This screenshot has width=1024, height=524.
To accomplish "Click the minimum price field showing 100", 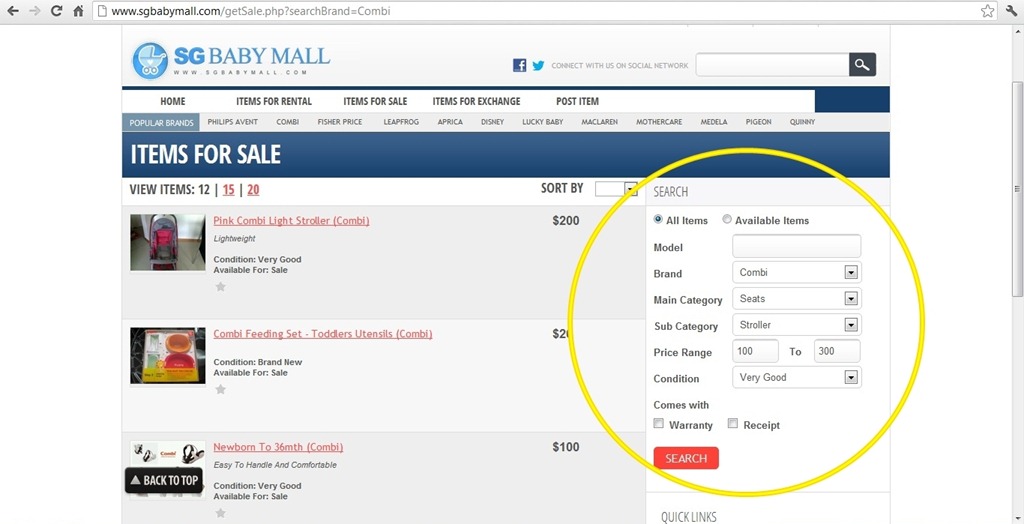I will [756, 351].
